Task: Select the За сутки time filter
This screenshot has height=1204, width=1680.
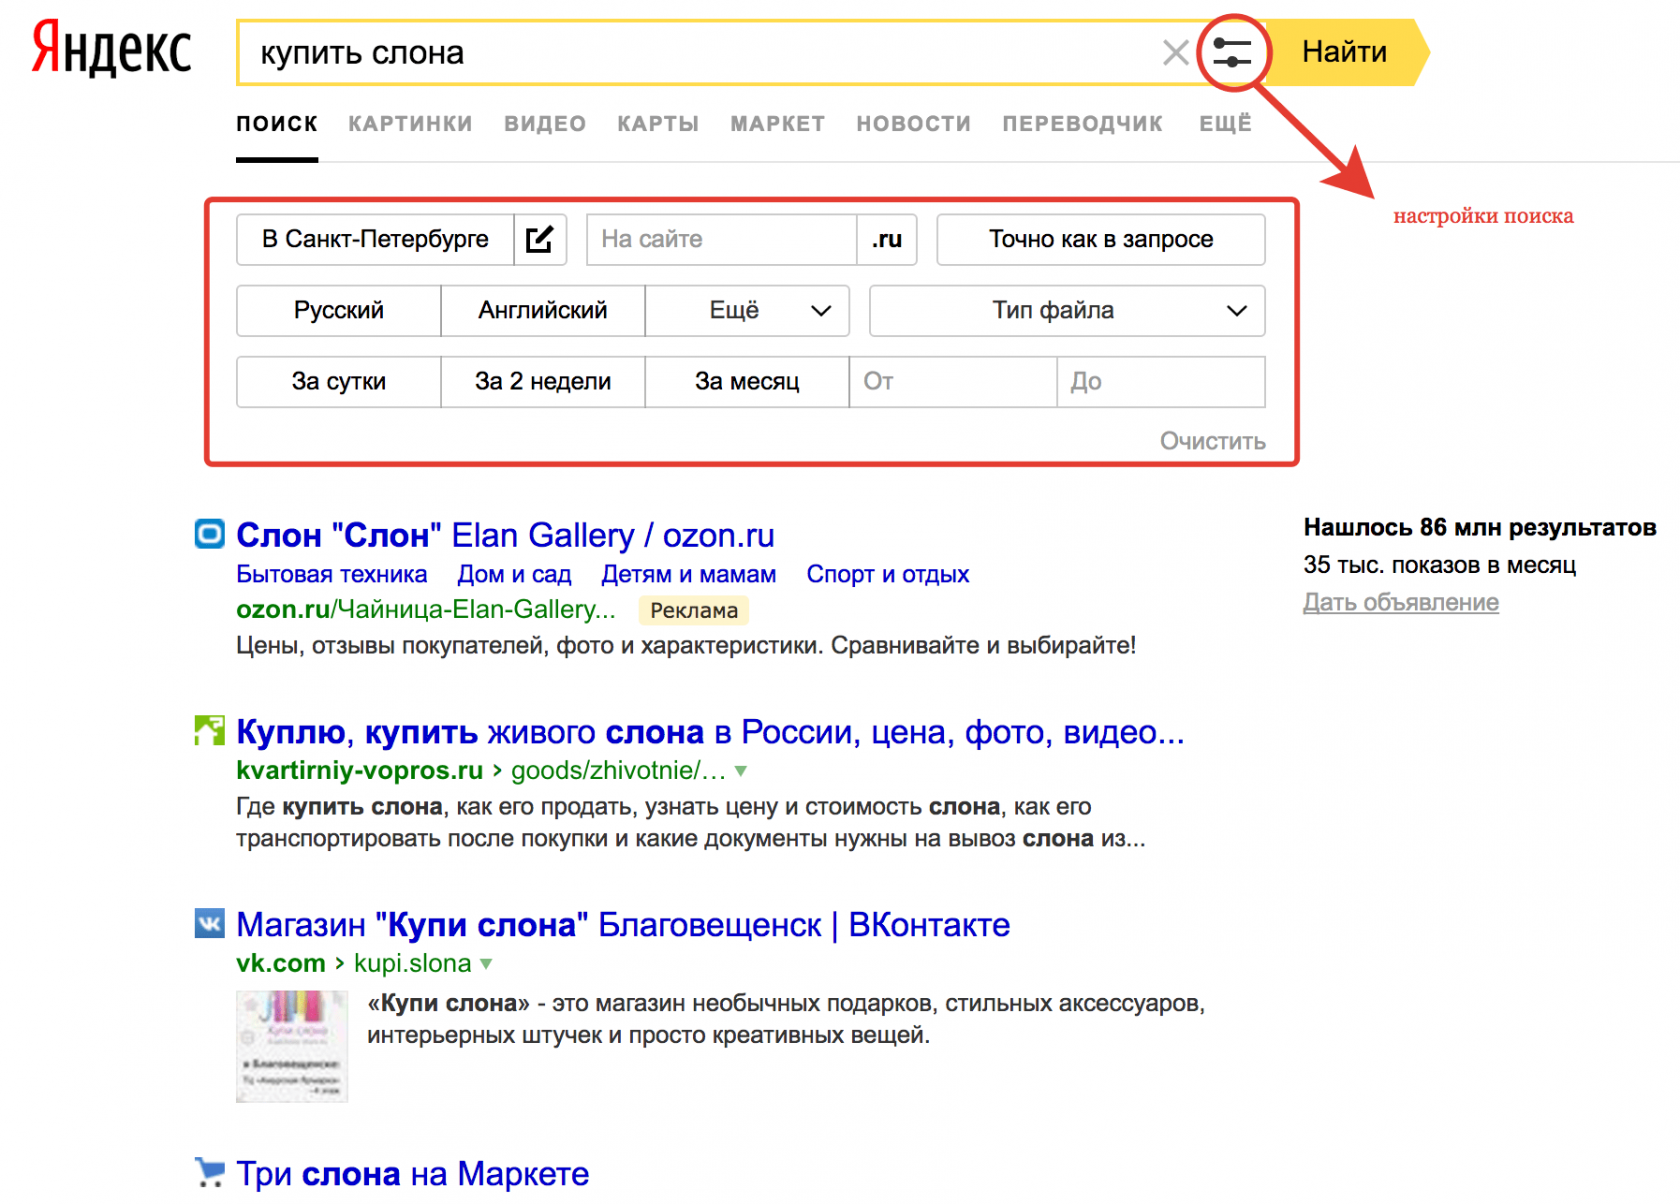Action: (x=339, y=381)
